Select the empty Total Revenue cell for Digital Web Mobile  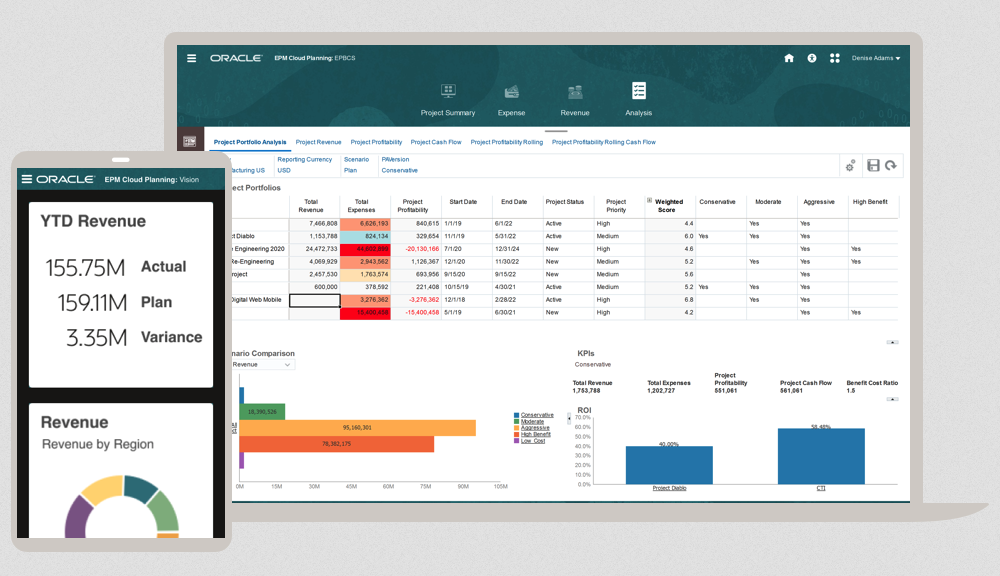(314, 299)
